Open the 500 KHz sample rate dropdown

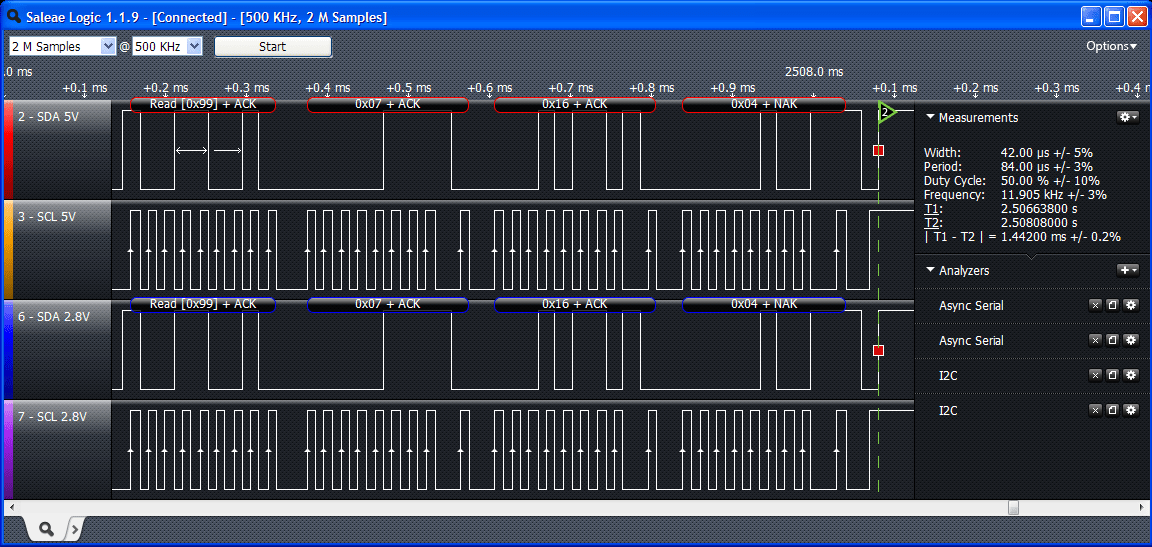click(168, 46)
